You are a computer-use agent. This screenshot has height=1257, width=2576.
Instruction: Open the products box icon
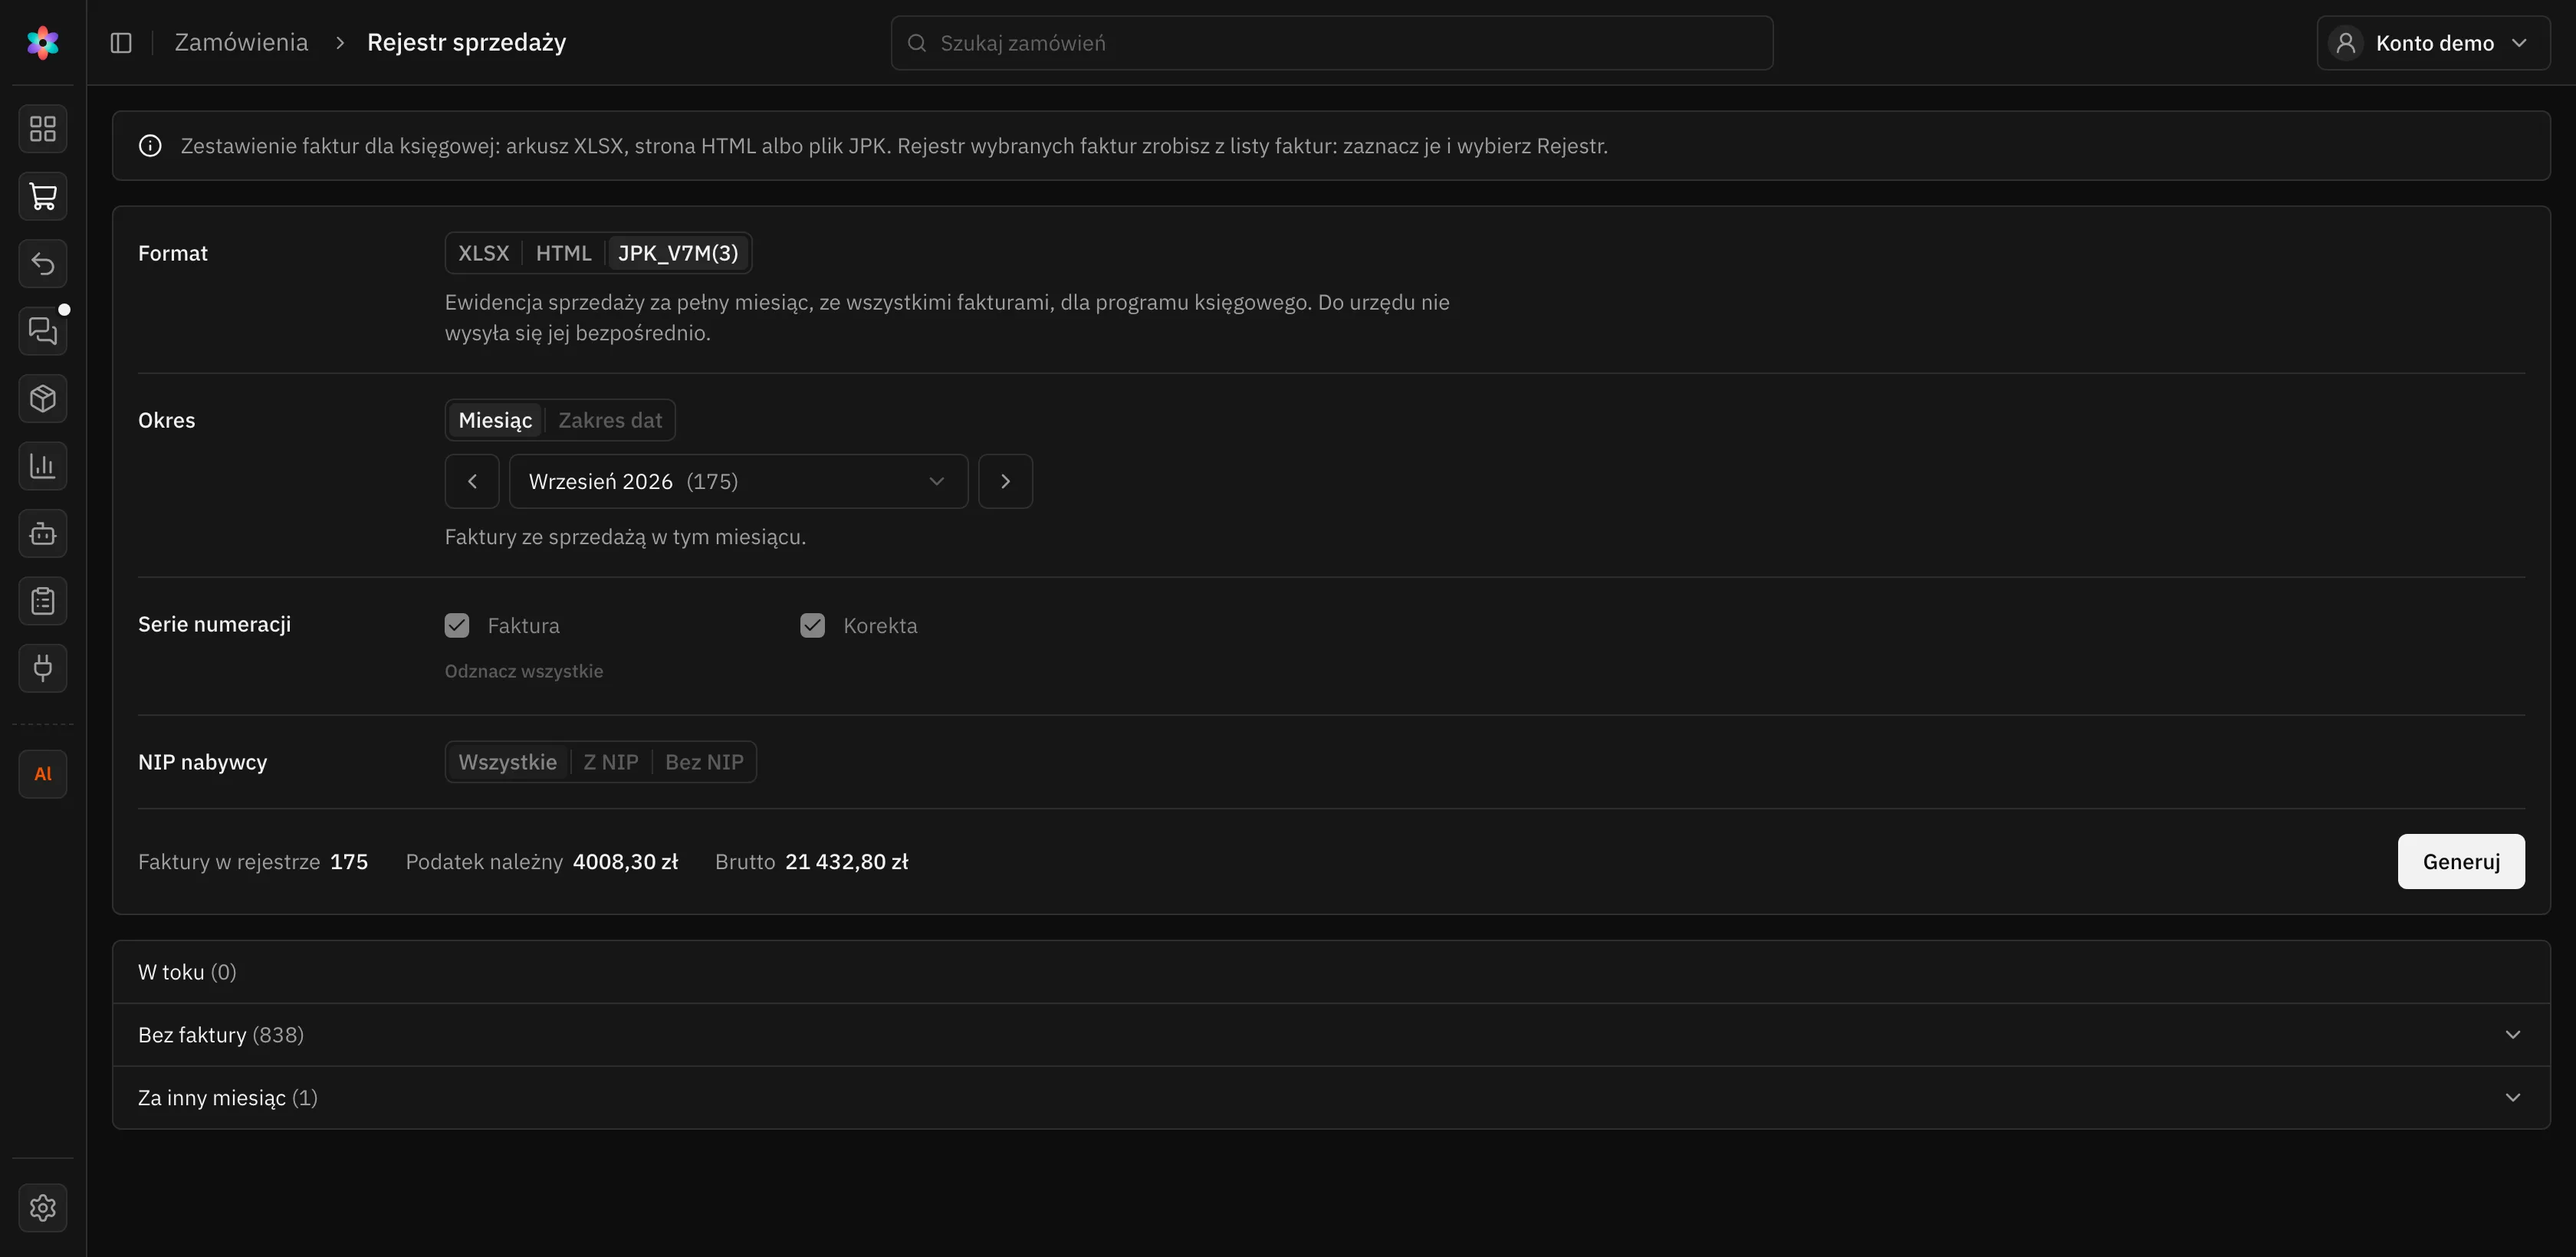coord(43,399)
